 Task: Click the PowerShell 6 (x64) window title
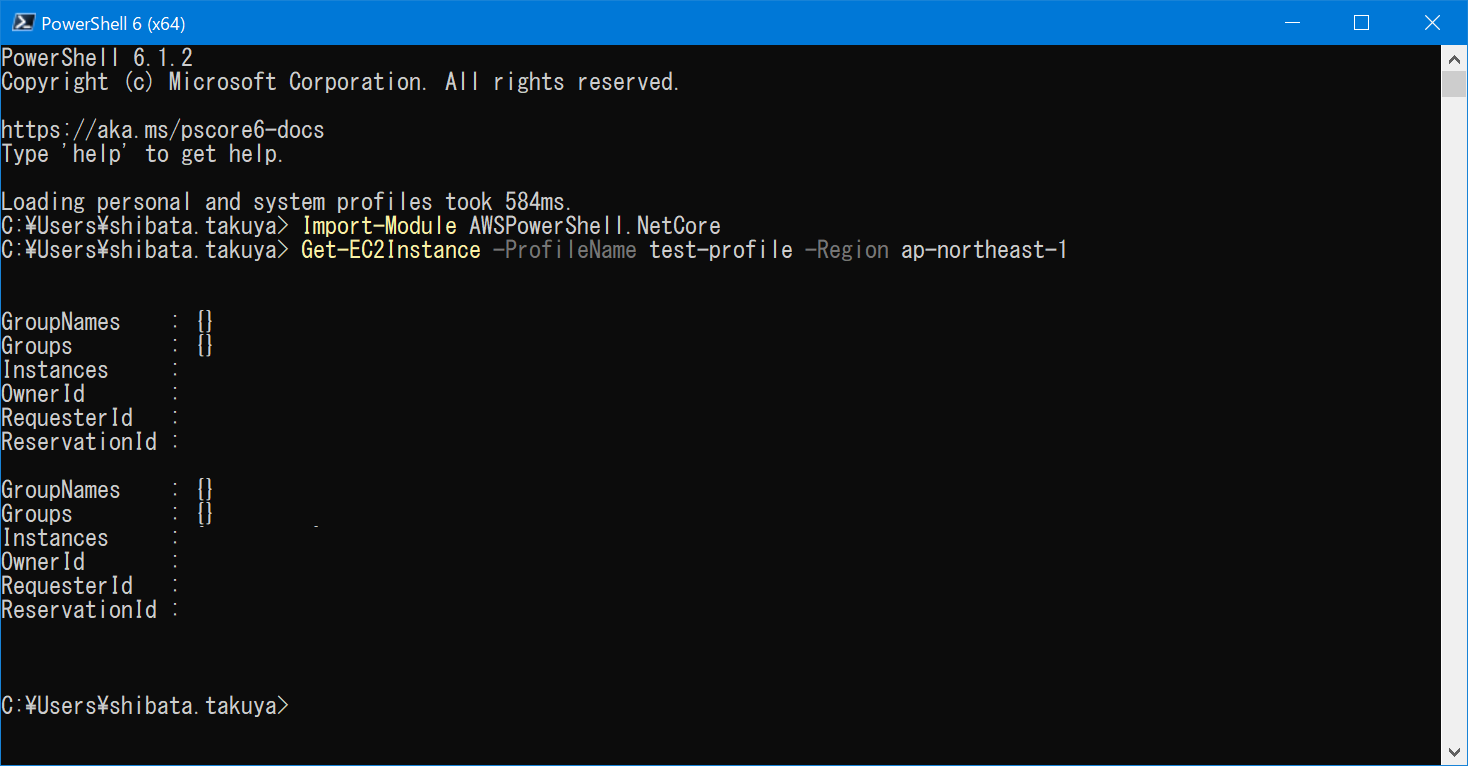point(113,22)
